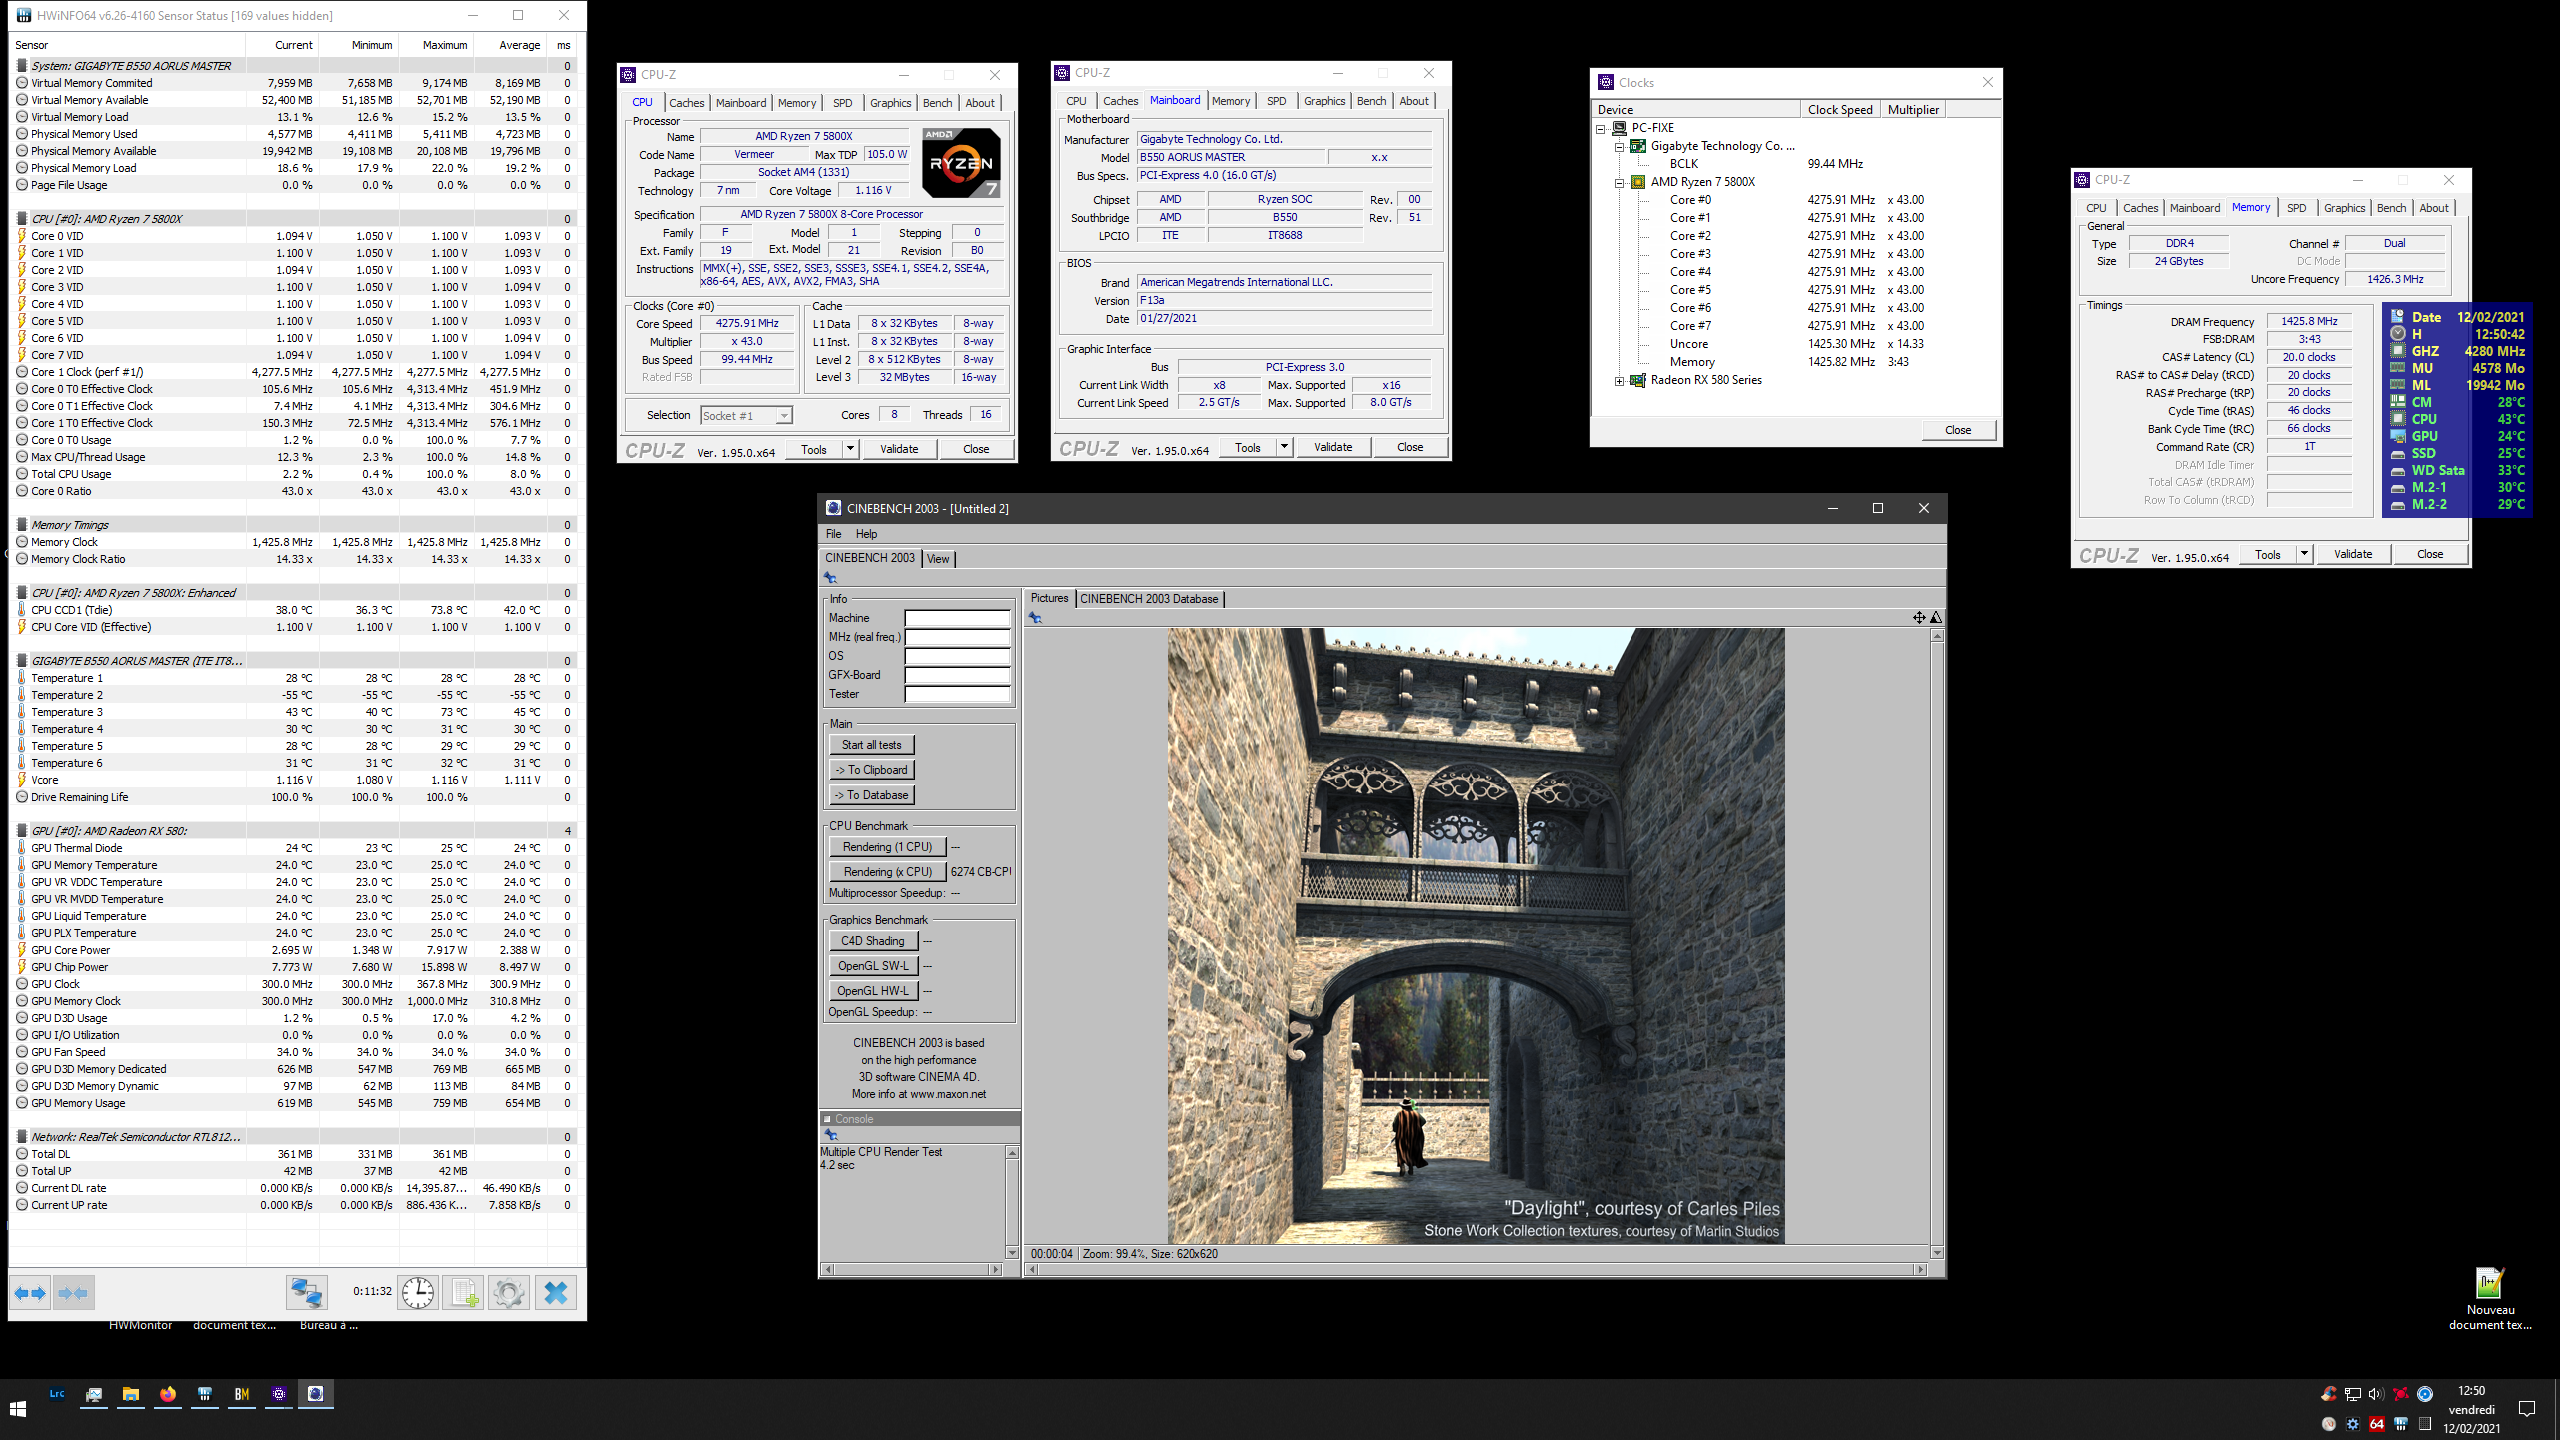Click the network tray icon
Image resolution: width=2560 pixels, height=1440 pixels.
coord(2353,1393)
